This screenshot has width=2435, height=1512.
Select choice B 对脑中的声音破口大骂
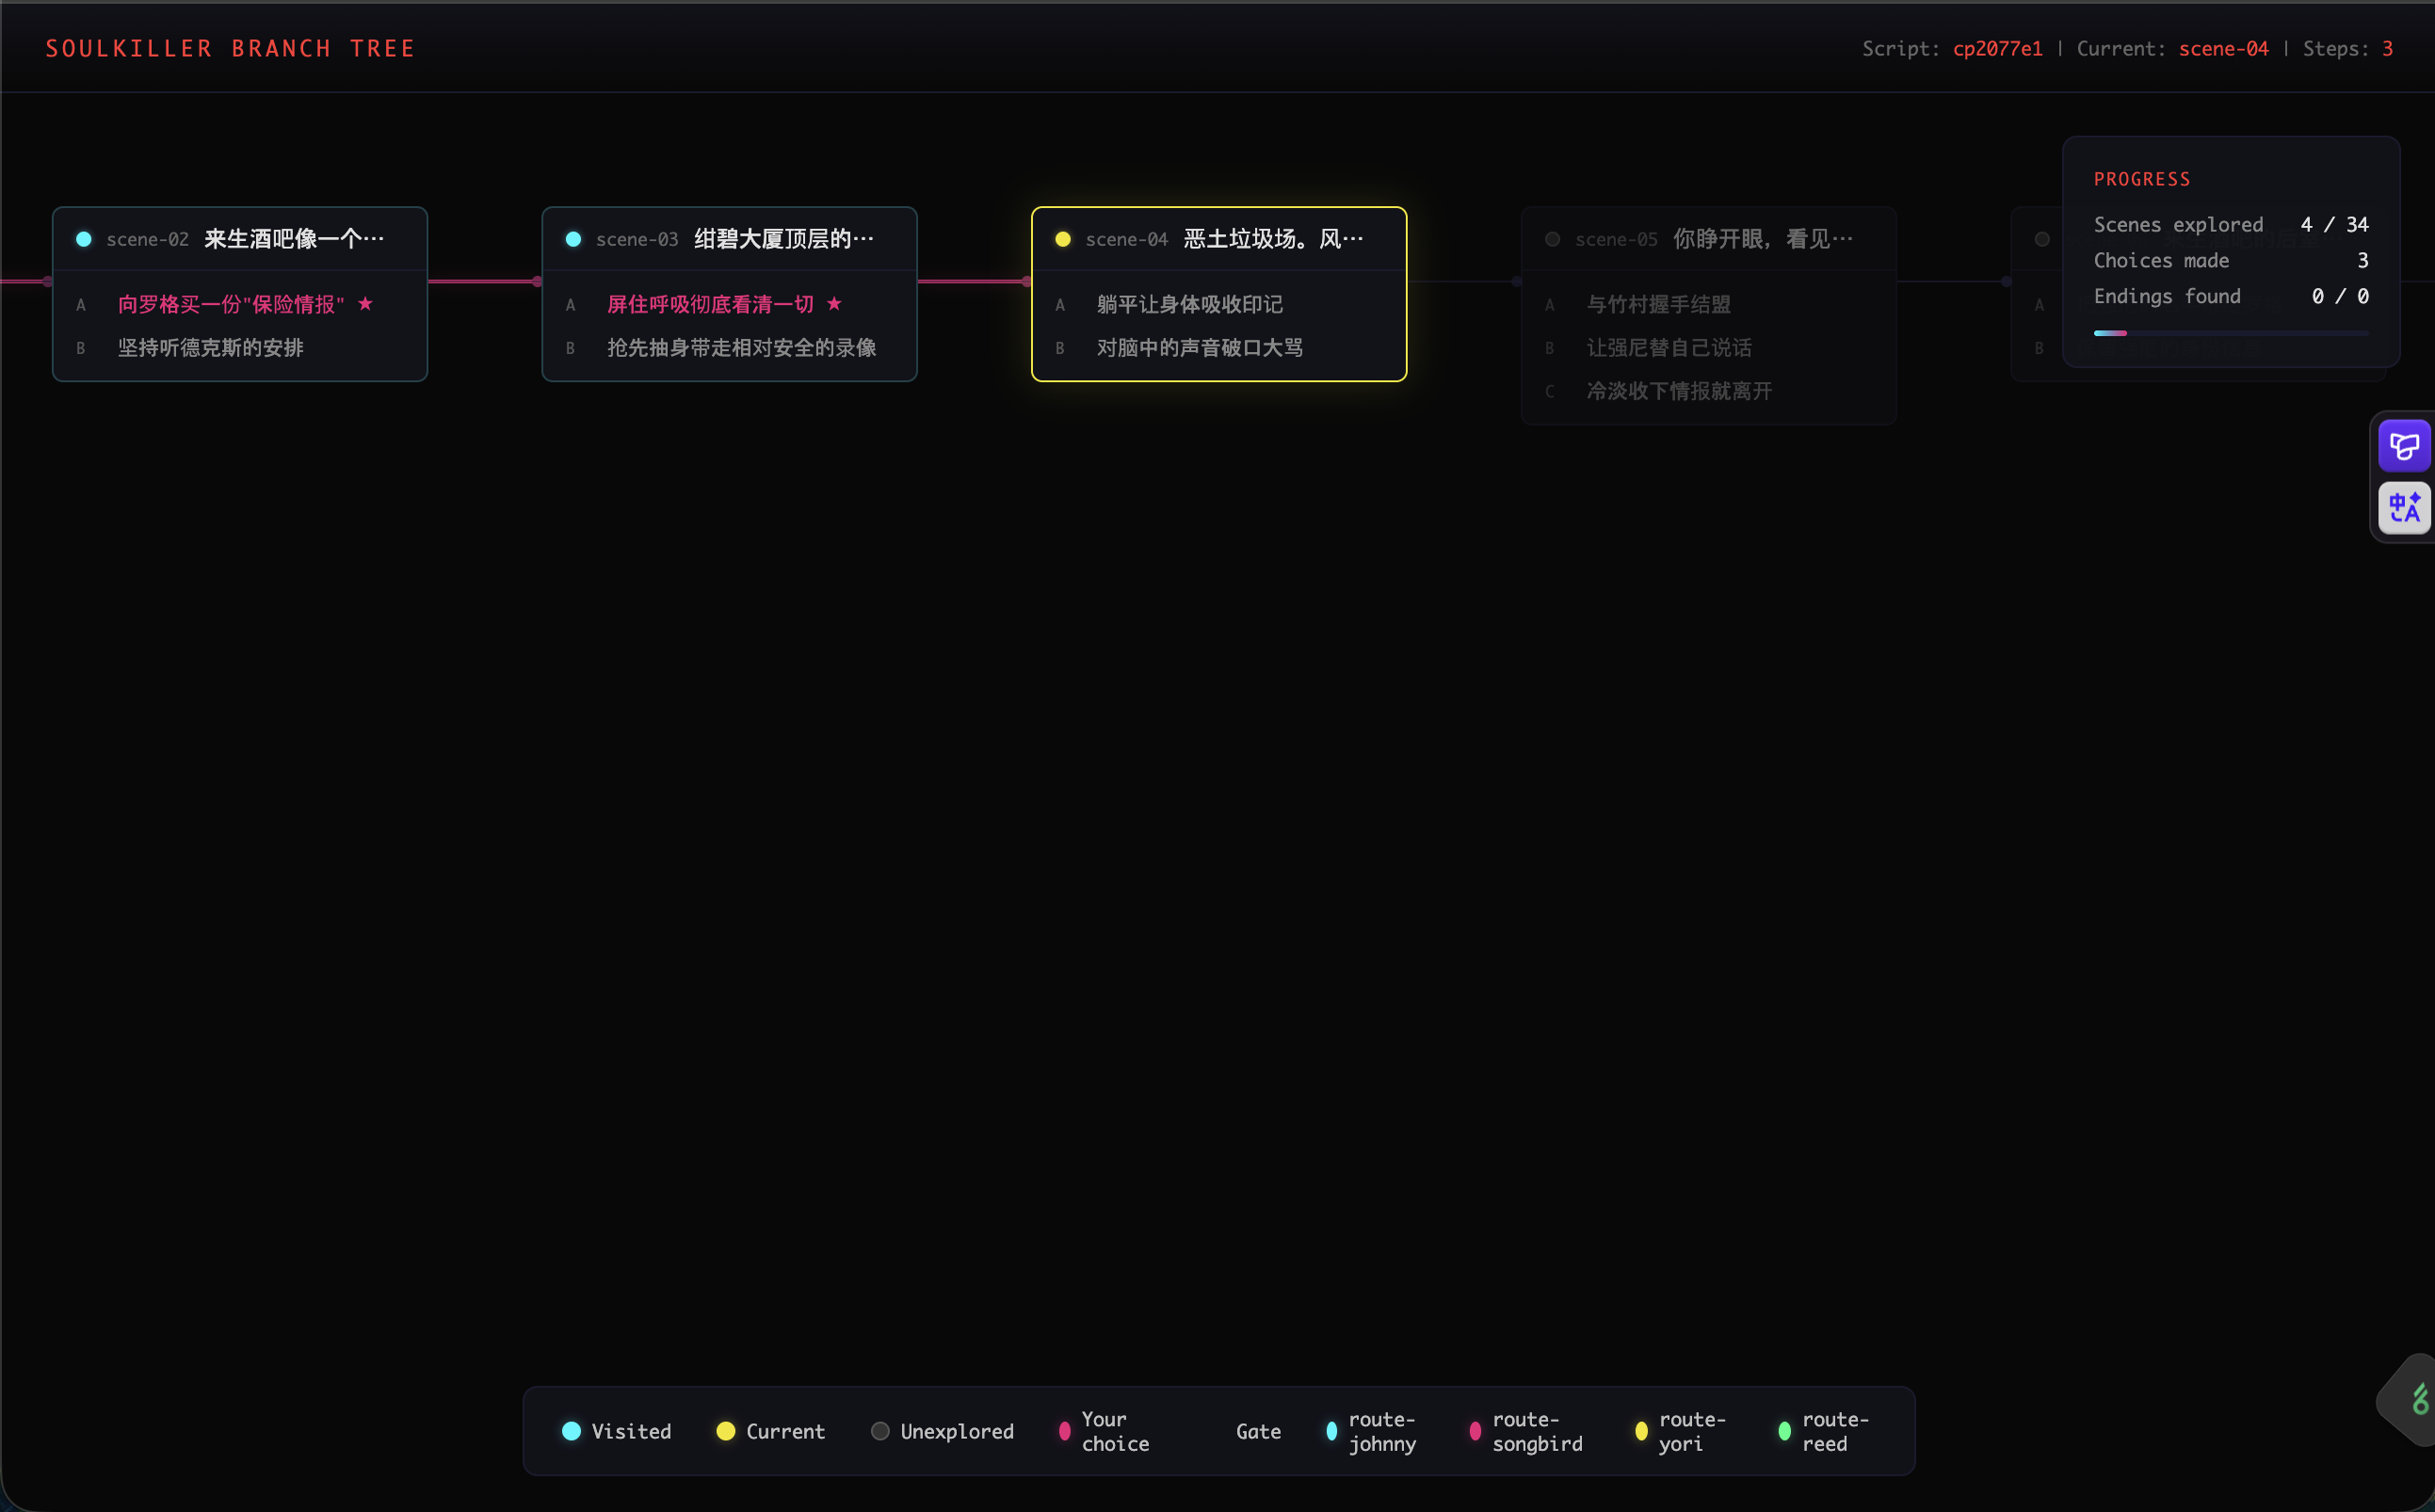[1199, 347]
